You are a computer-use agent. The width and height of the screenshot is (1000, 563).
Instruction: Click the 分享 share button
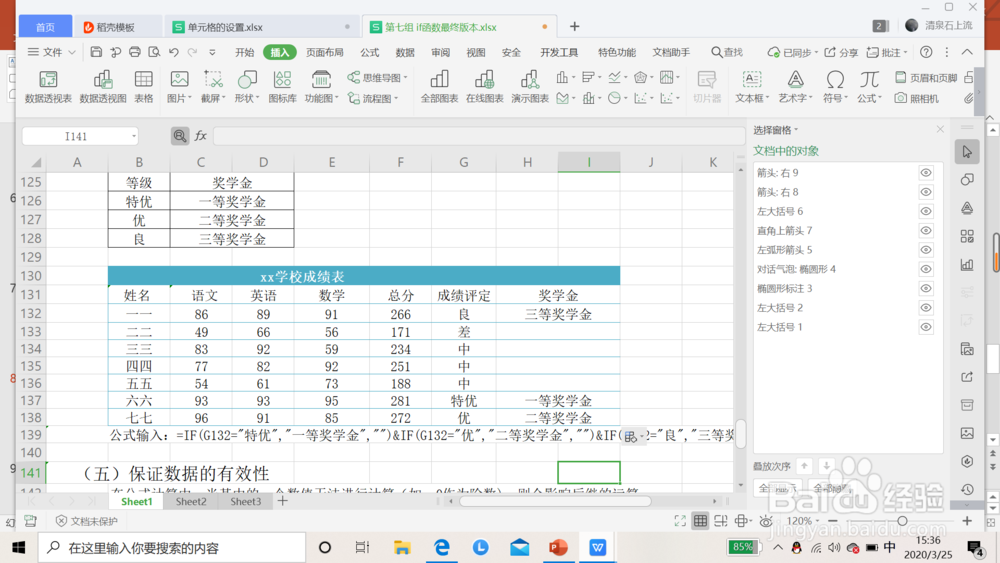pos(841,52)
